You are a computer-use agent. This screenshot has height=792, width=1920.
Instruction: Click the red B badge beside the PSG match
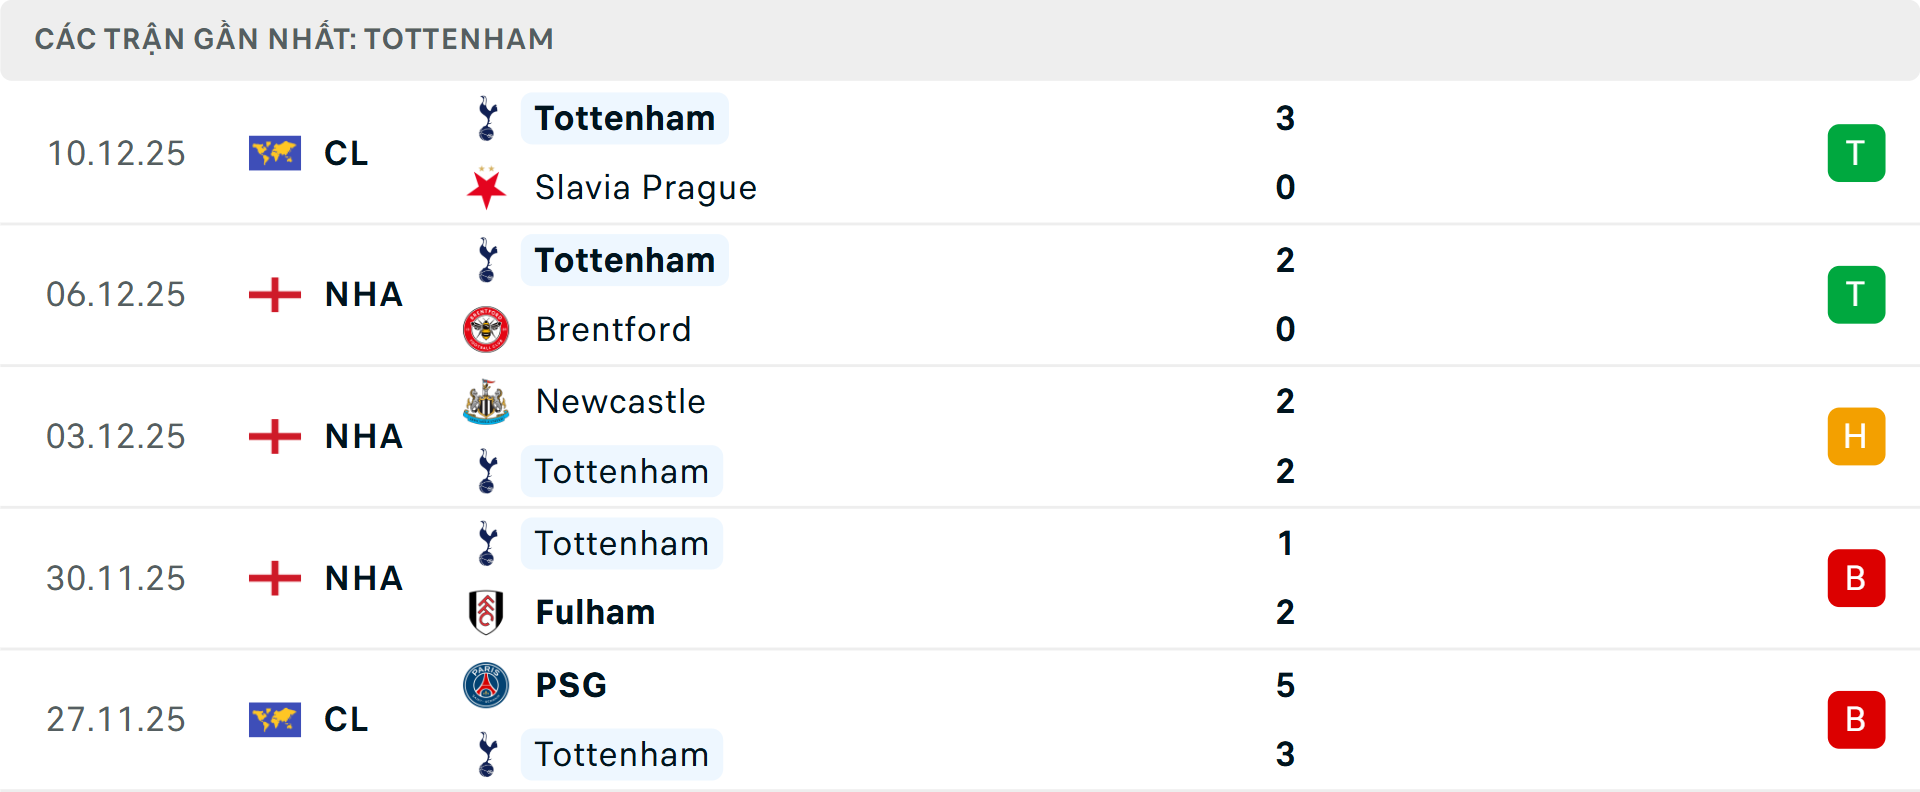coord(1856,719)
